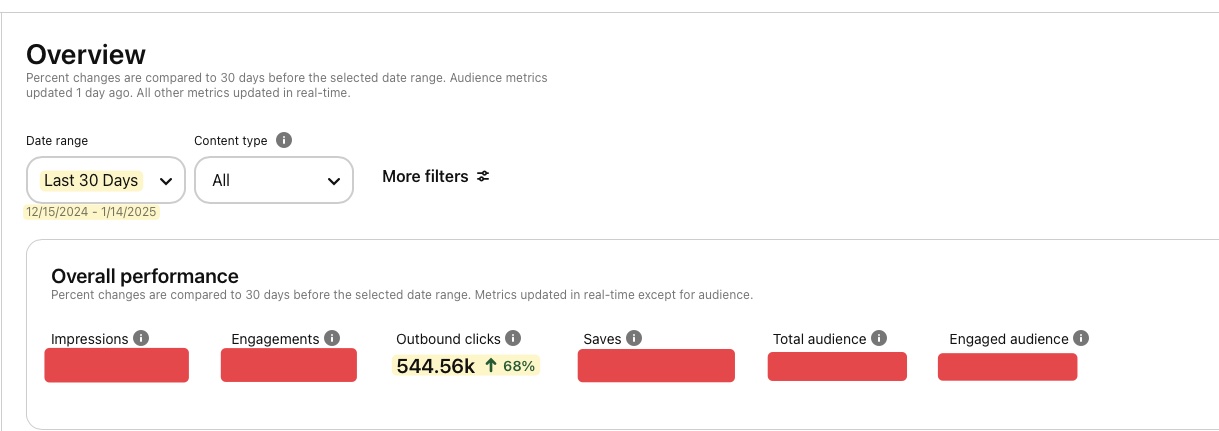Click the Content type dropdown chevron
1219x431 pixels.
(334, 181)
